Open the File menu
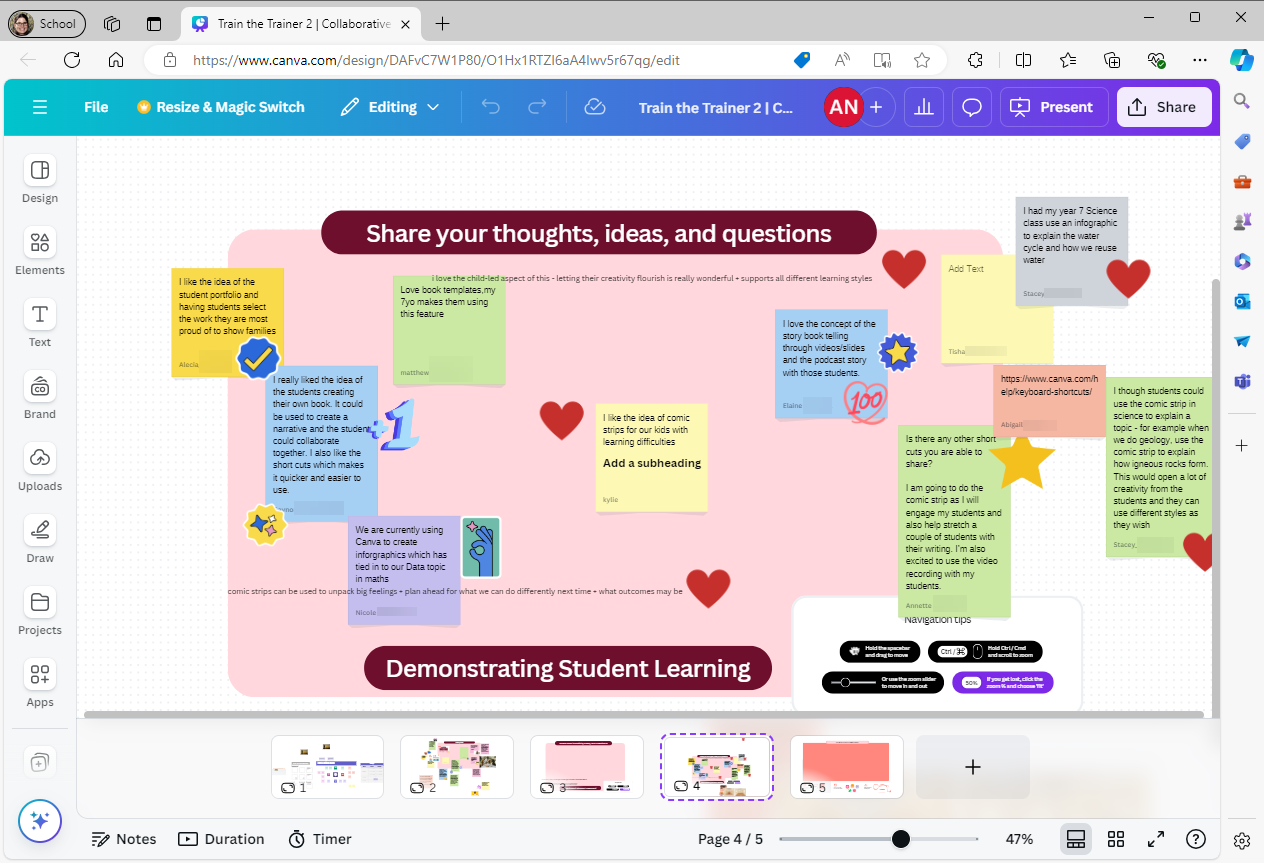 pyautogui.click(x=96, y=107)
